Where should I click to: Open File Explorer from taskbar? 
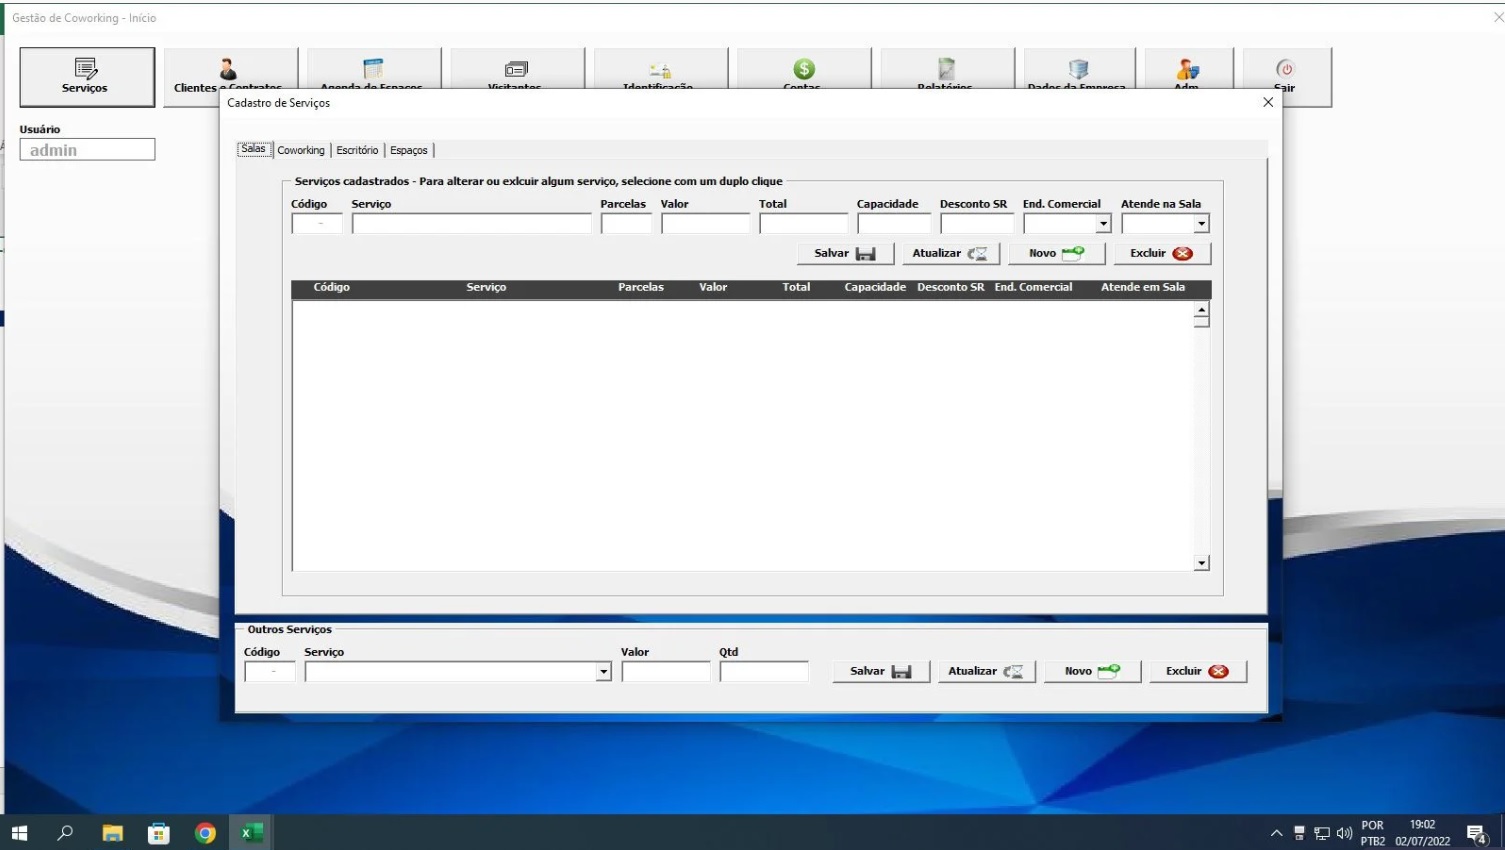[x=112, y=833]
